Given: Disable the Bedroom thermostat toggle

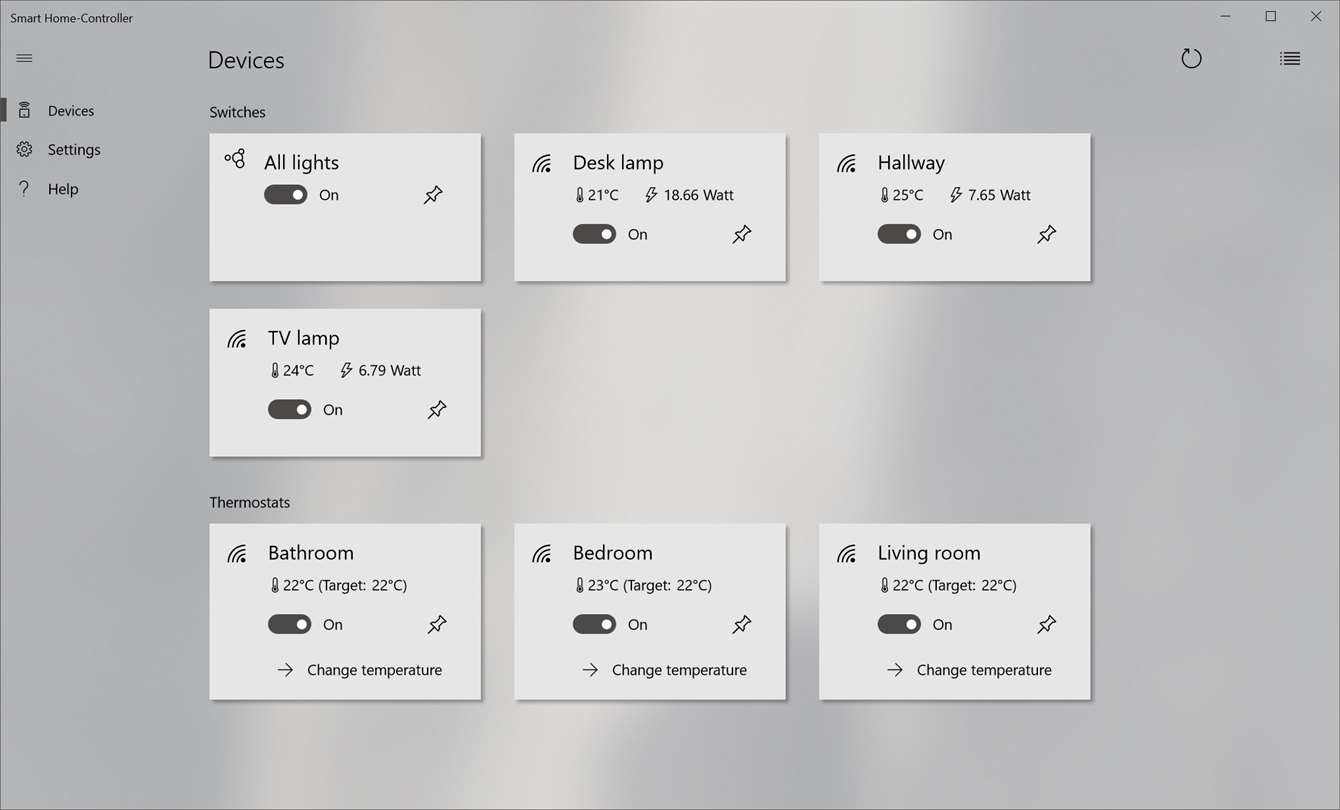Looking at the screenshot, I should tap(594, 624).
